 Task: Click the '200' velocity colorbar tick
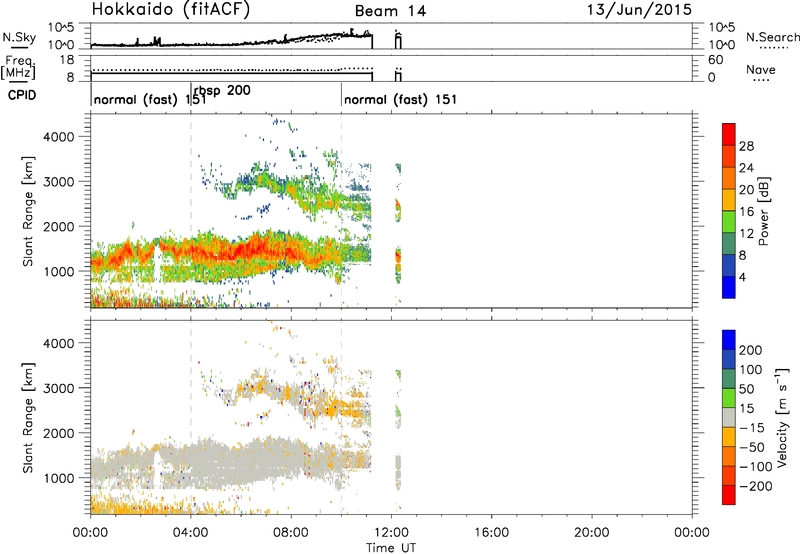click(x=751, y=350)
